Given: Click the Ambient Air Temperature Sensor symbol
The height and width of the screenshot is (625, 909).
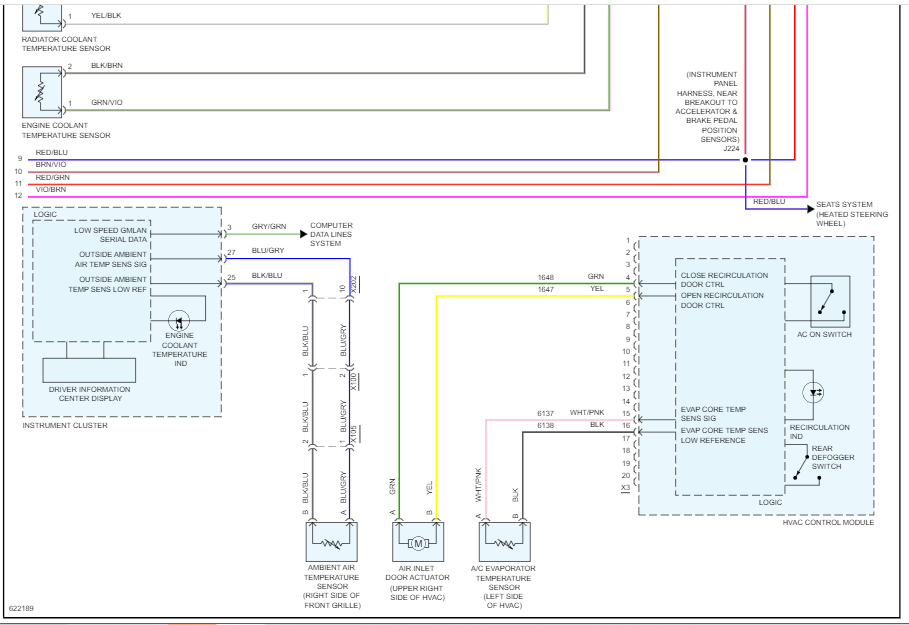Looking at the screenshot, I should tap(330, 542).
